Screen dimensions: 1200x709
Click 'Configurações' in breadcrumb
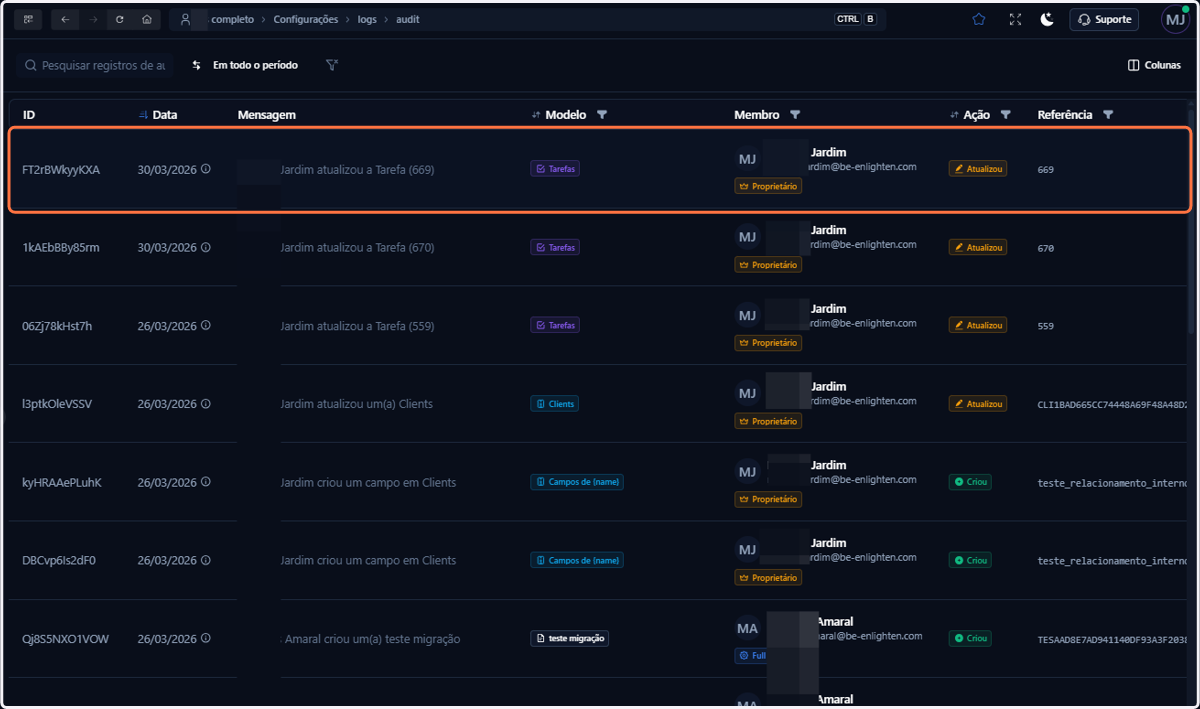[308, 19]
